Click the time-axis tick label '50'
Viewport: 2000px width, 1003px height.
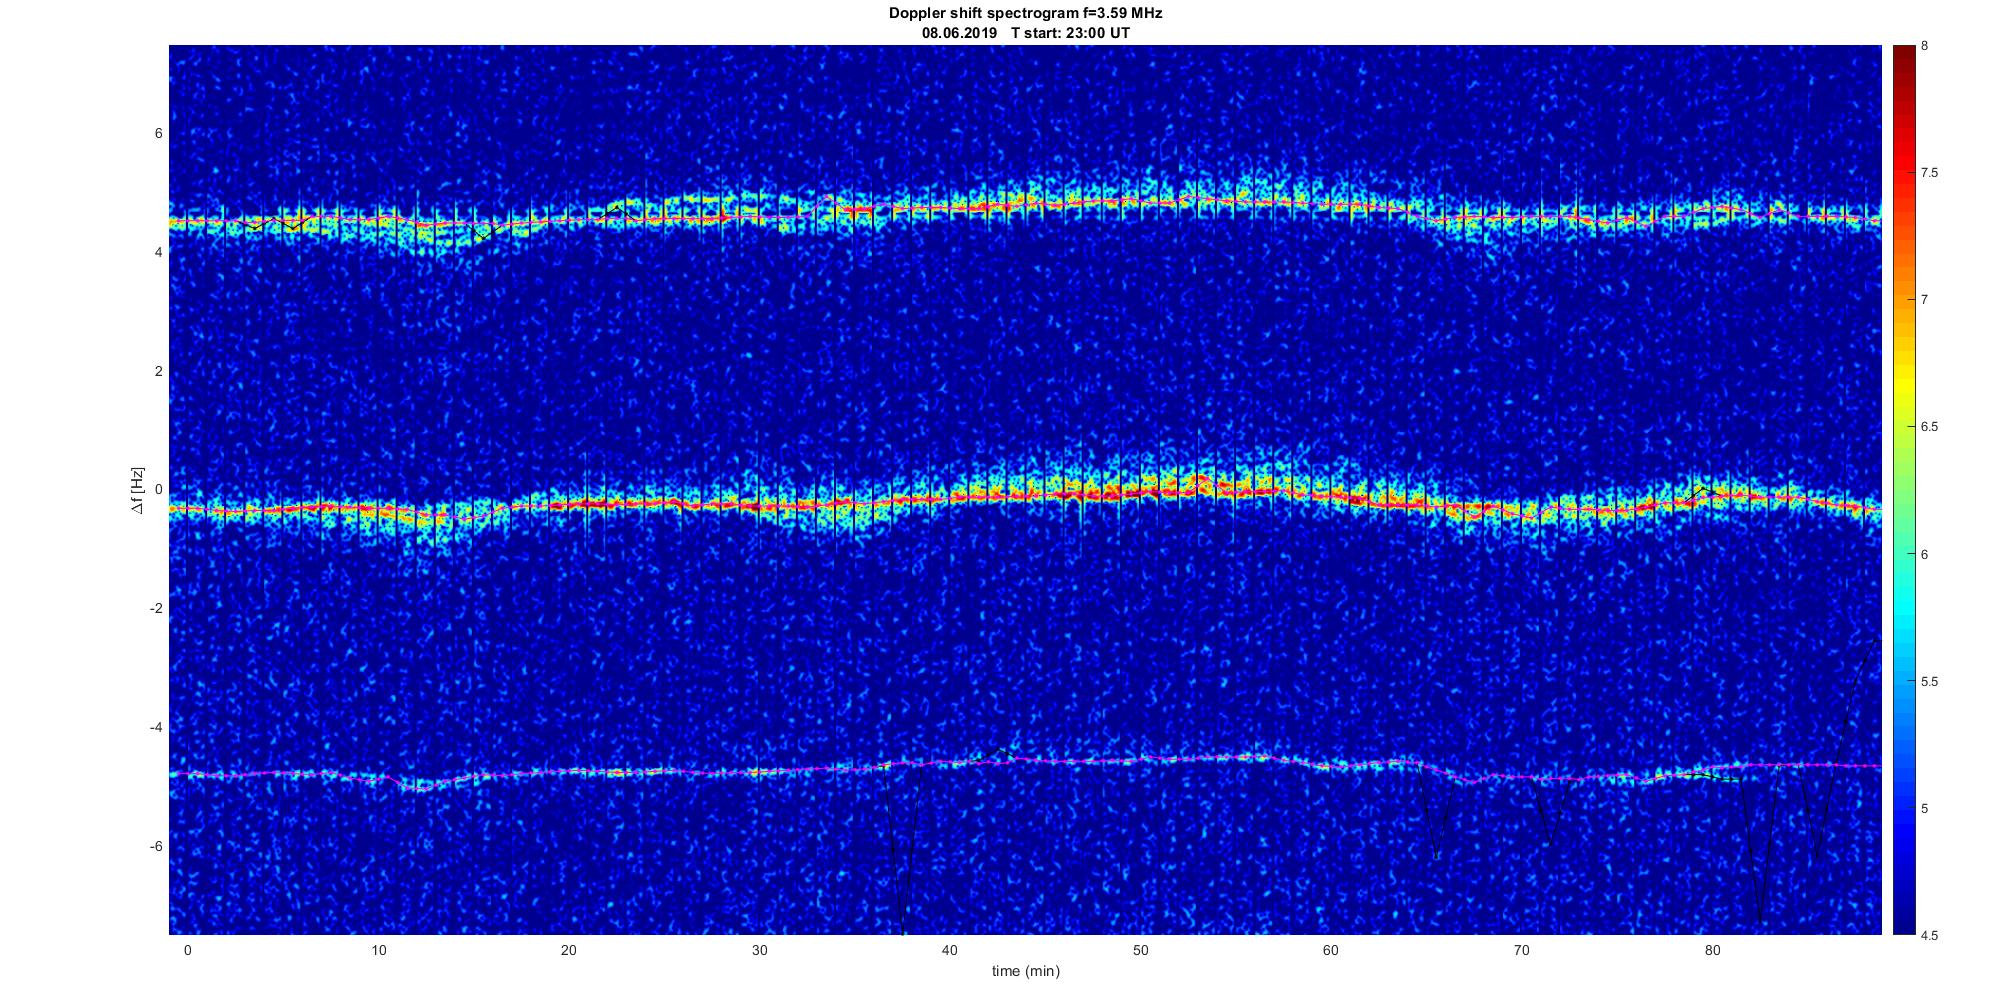[1140, 950]
